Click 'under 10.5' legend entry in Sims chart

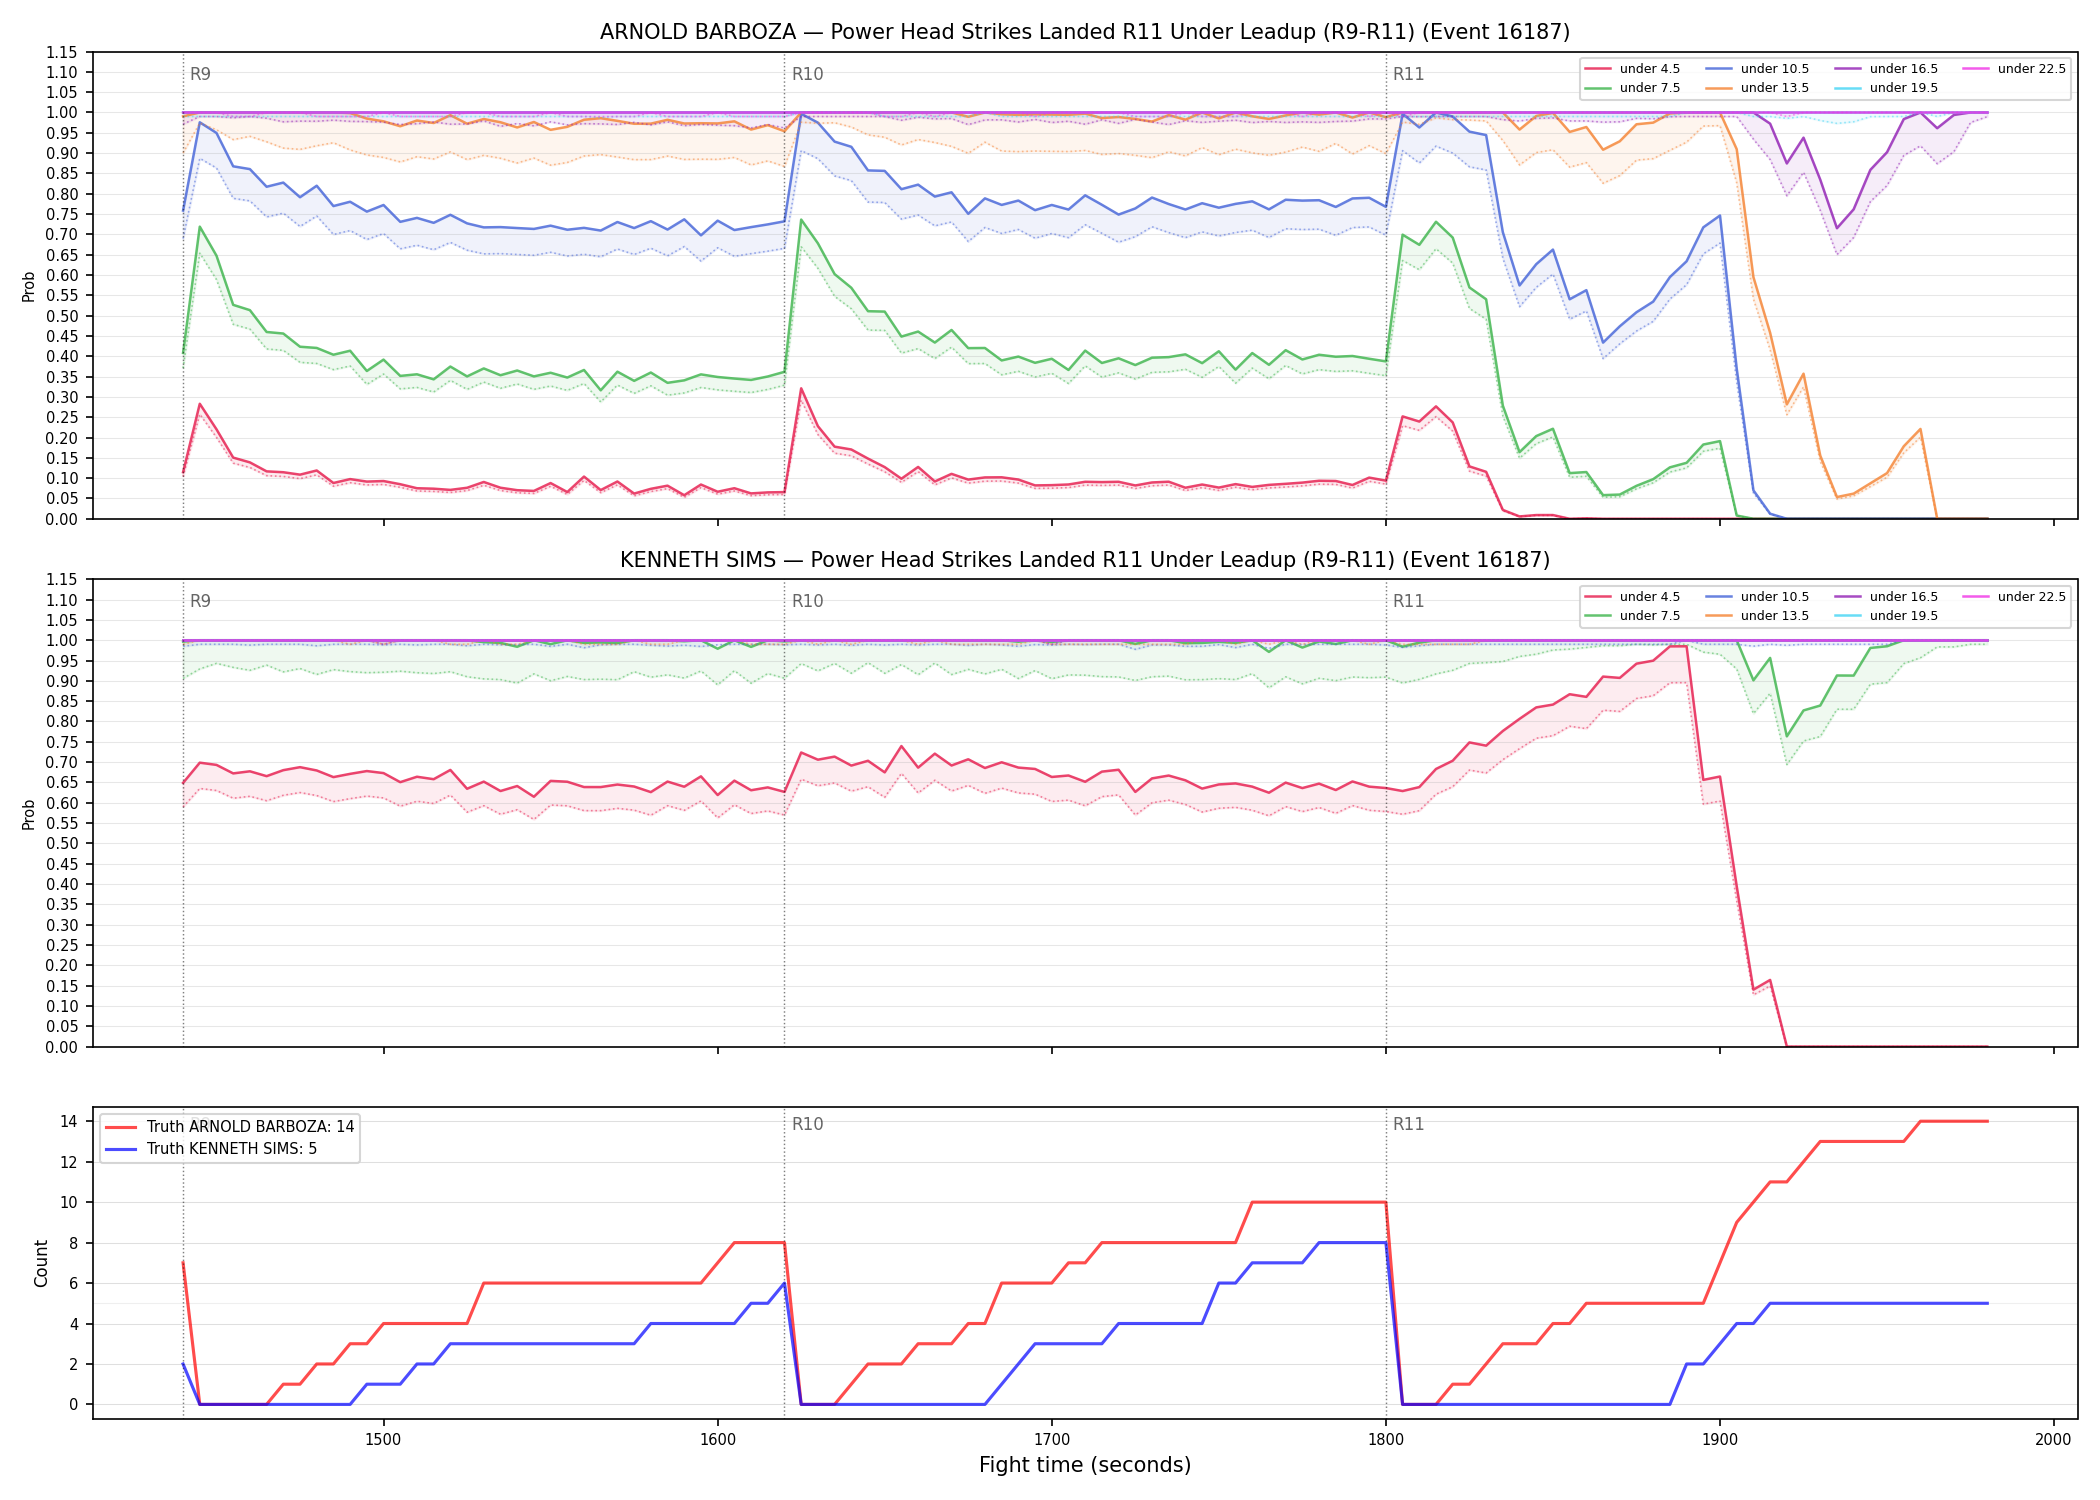click(1758, 597)
